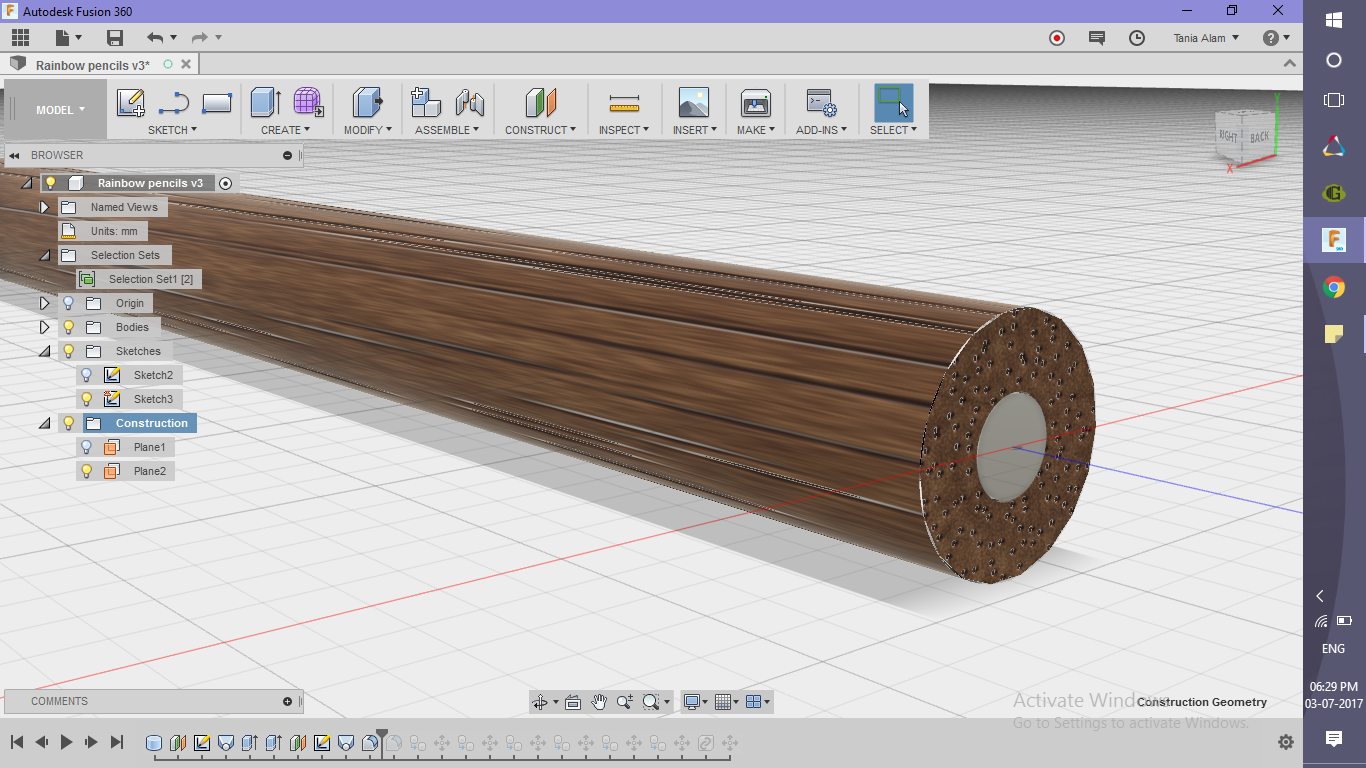Expand the Bodies folder
This screenshot has width=1366, height=768.
coord(44,327)
